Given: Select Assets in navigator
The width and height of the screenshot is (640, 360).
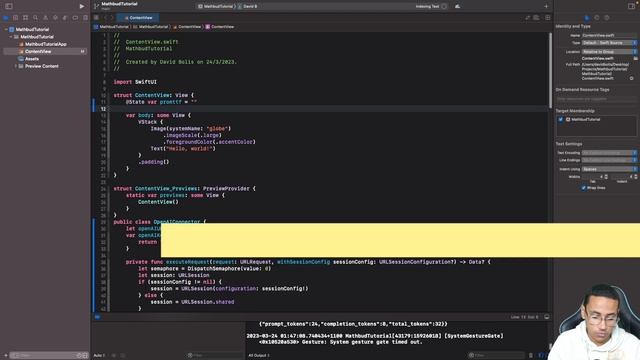Looking at the screenshot, I should coord(29,59).
